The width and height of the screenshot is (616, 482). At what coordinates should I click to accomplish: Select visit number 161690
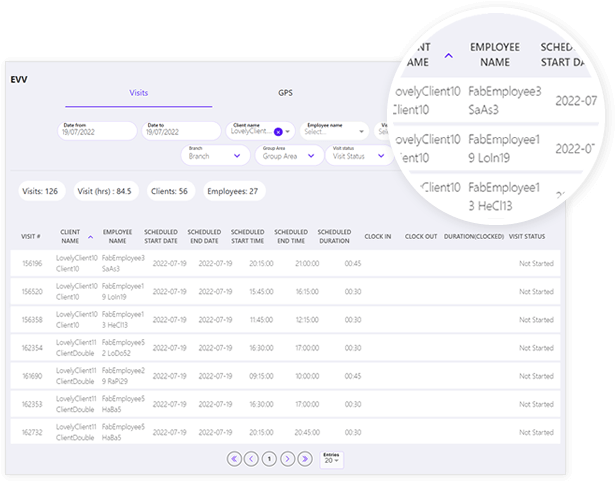click(32, 376)
